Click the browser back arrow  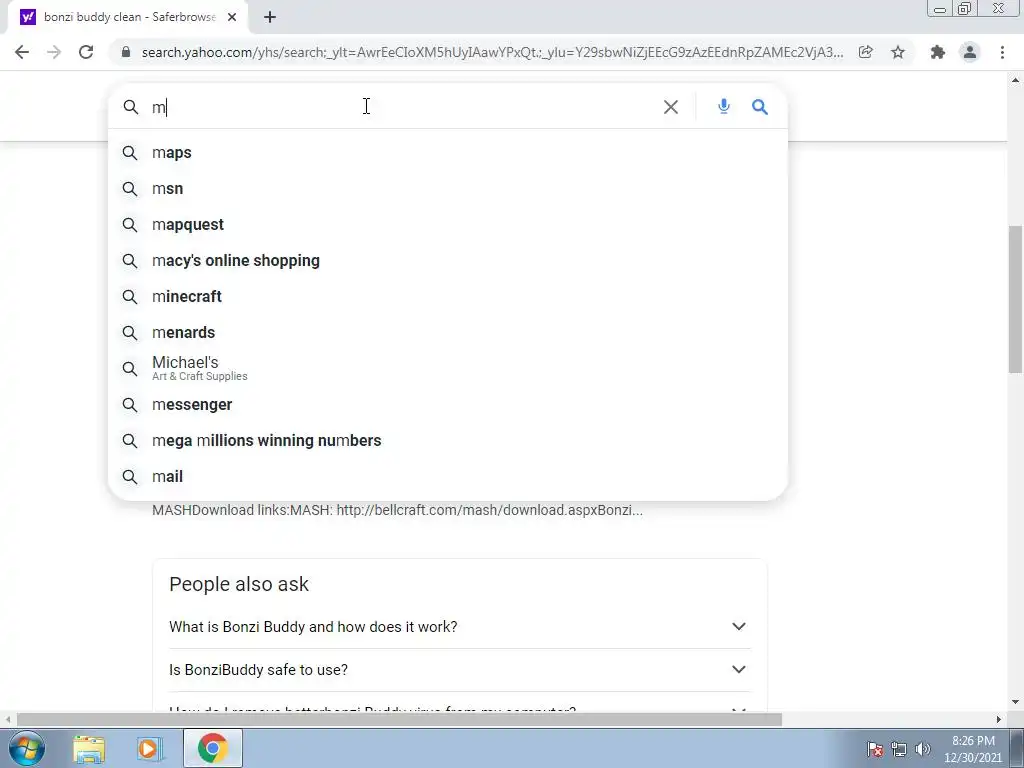pos(22,52)
